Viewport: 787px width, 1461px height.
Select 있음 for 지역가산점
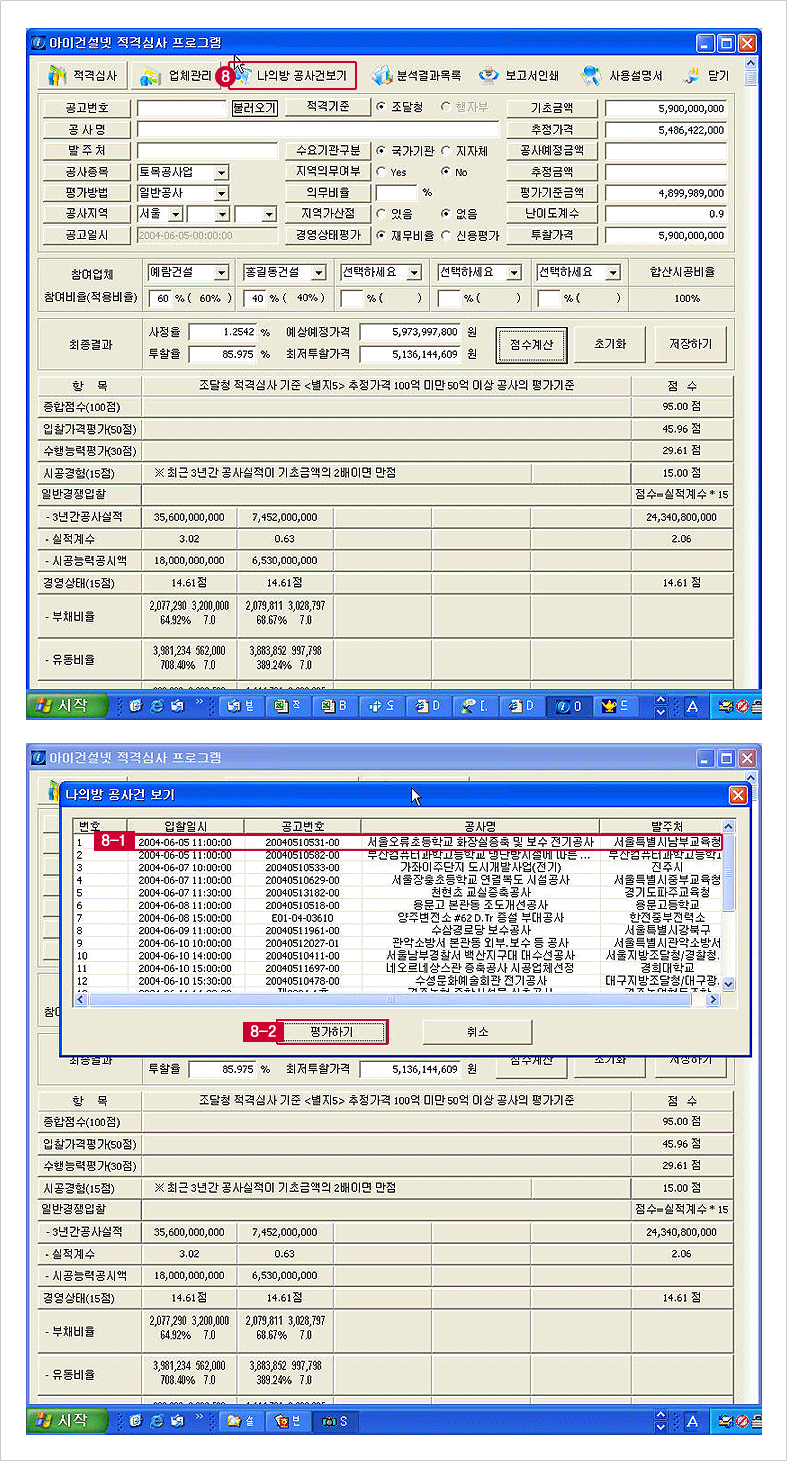click(382, 214)
